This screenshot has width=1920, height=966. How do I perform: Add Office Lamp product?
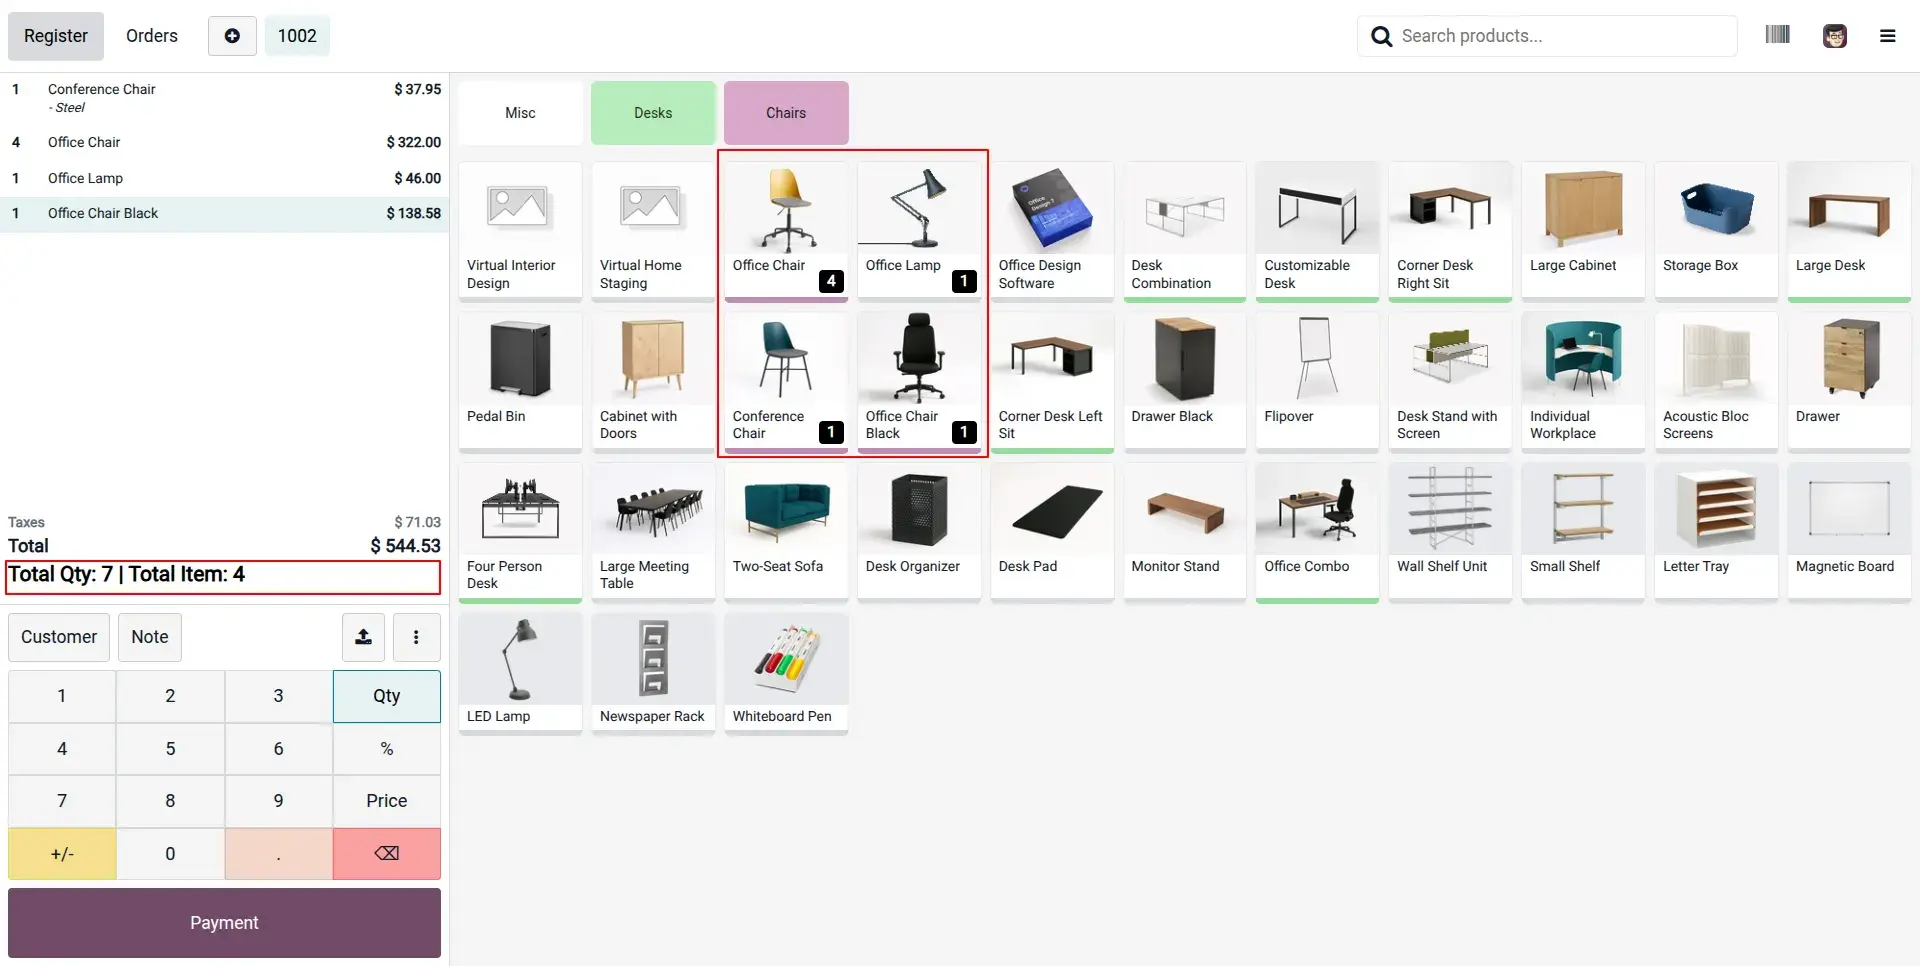click(919, 231)
